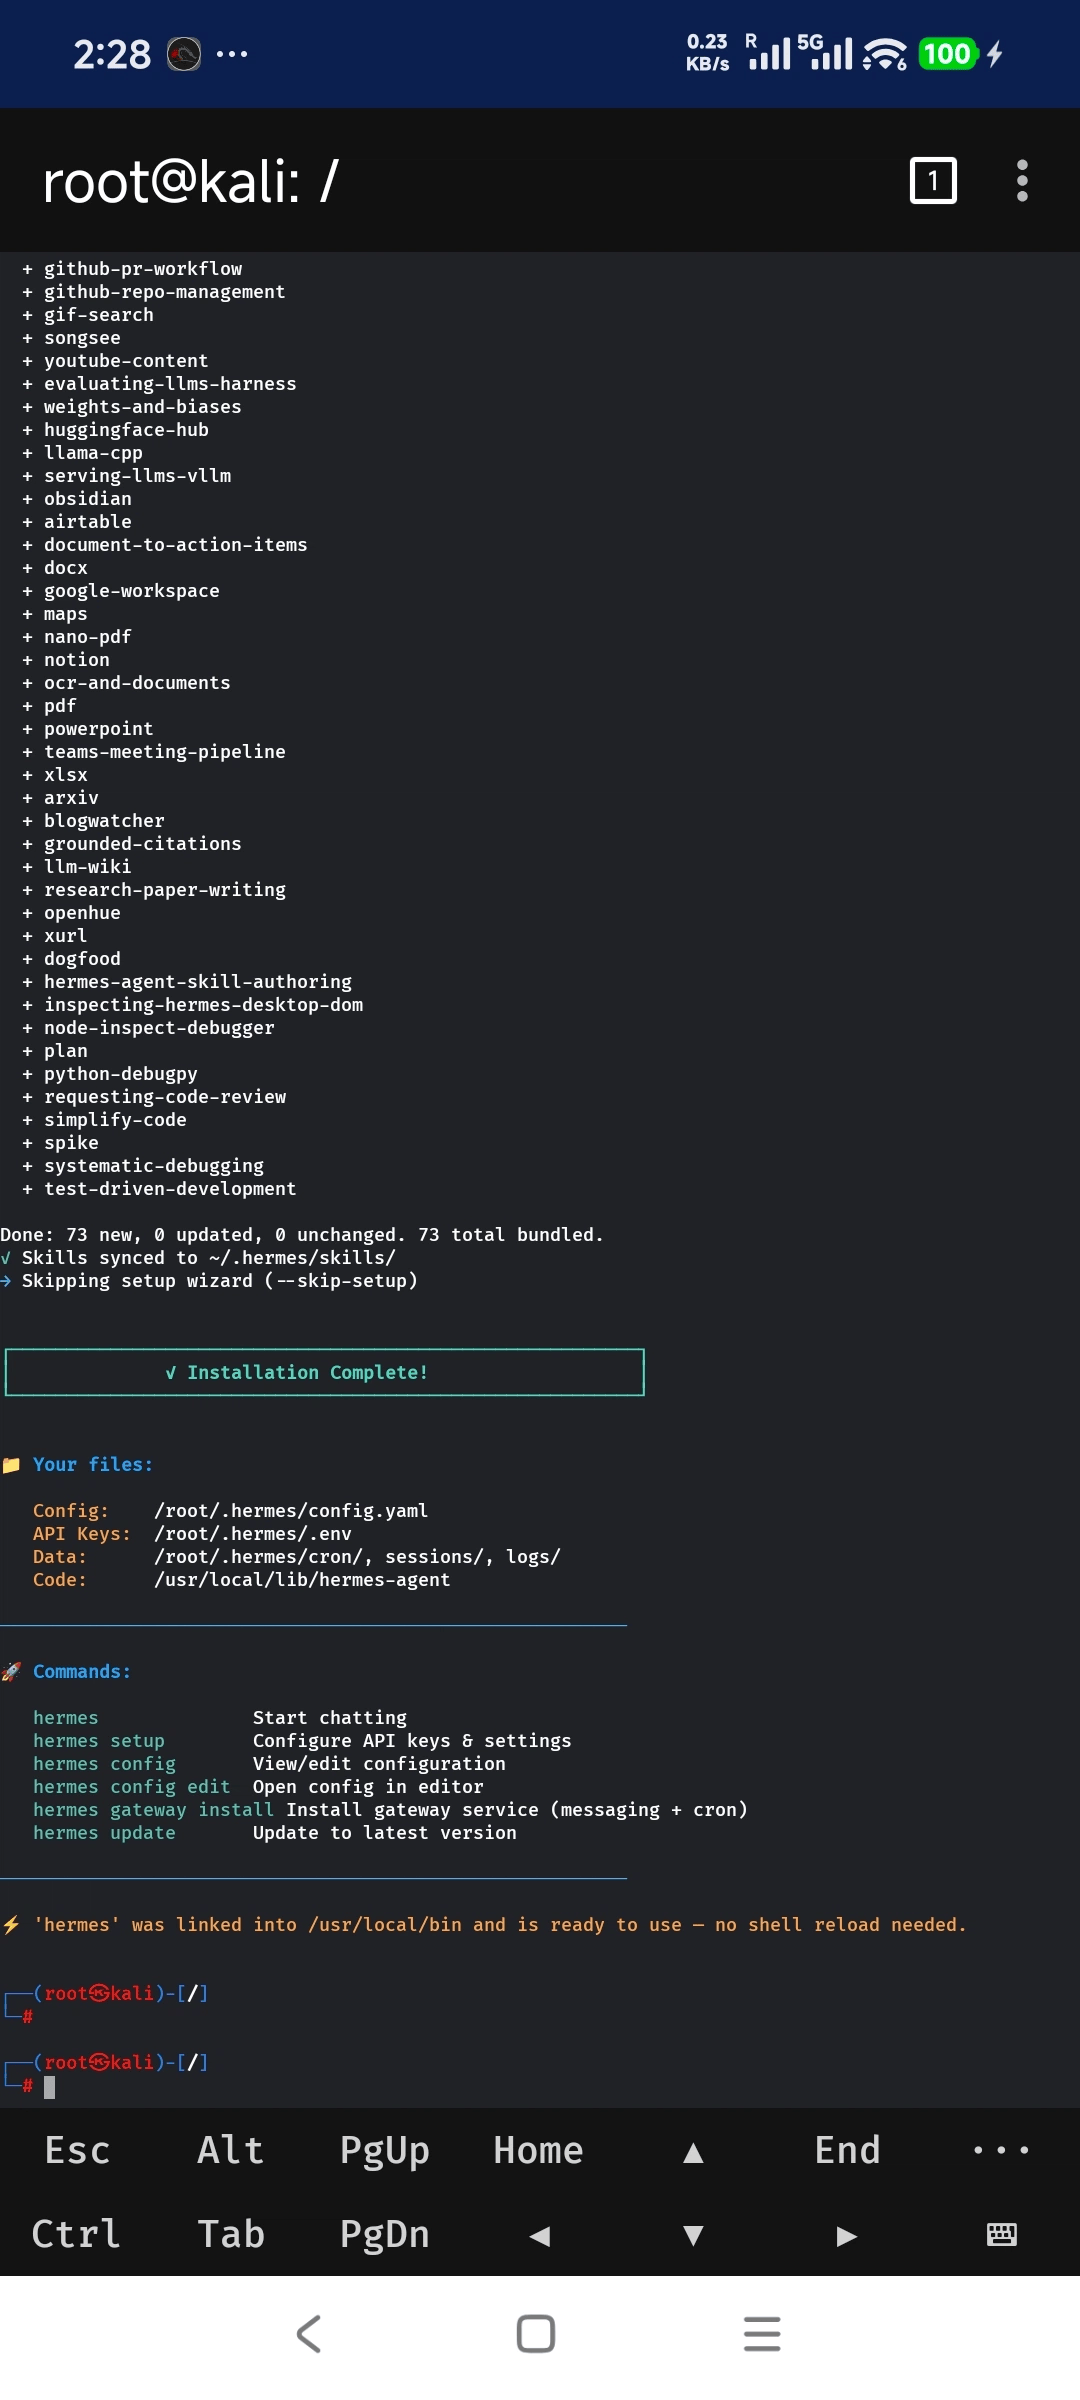Tap the PgUp key
1080x2400 pixels.
(385, 2151)
